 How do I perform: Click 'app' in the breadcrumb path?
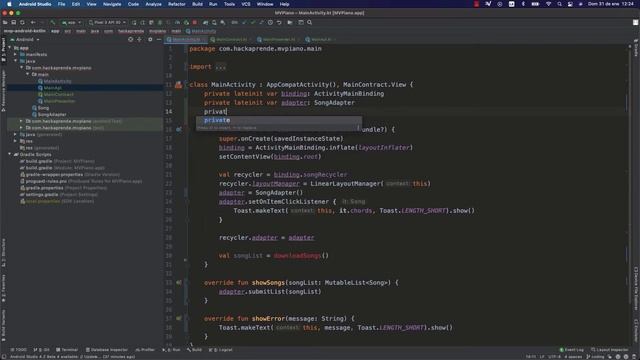coord(55,31)
